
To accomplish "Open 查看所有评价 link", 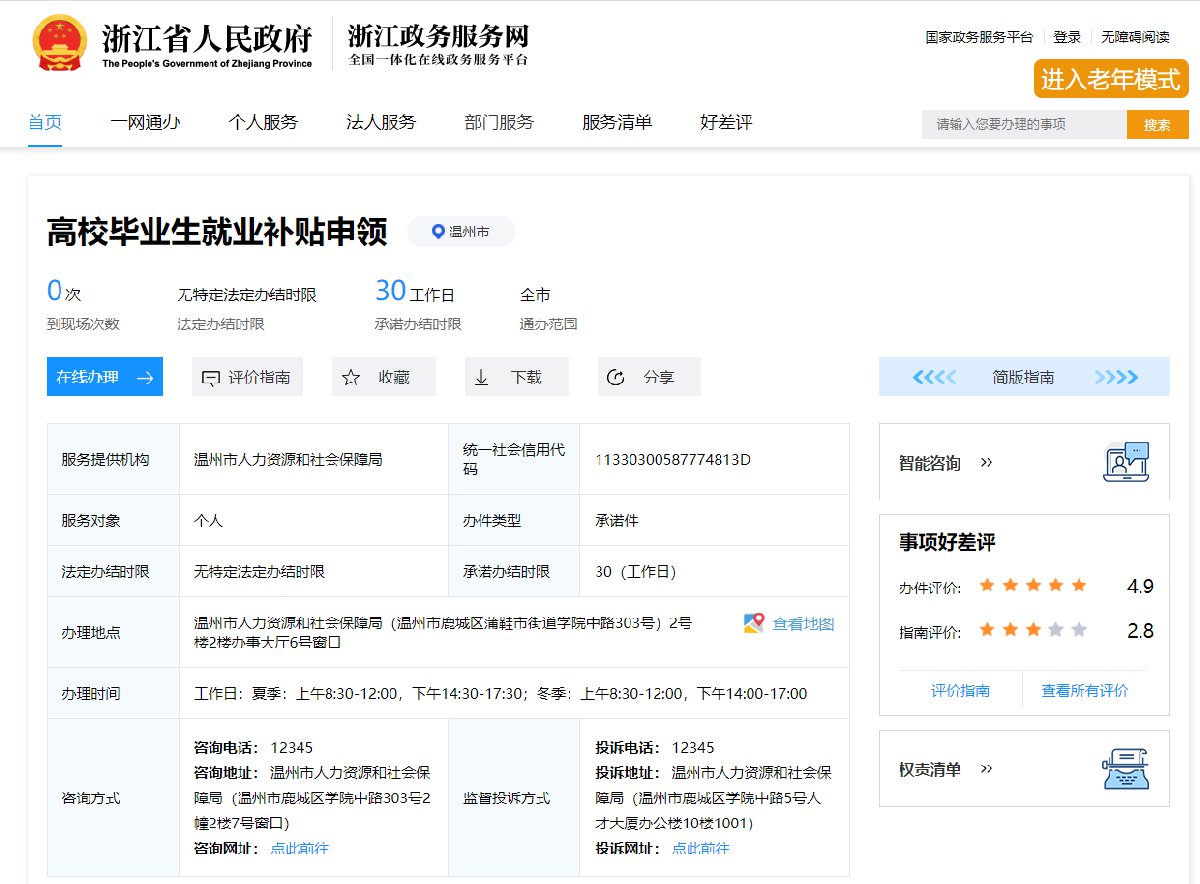I will [x=1084, y=690].
